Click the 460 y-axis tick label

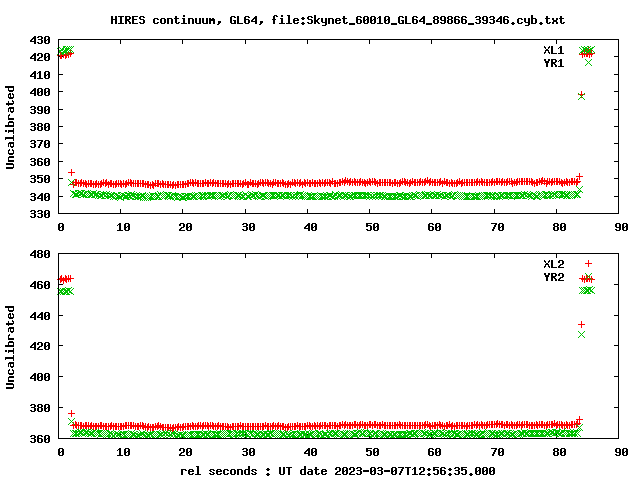[40, 285]
